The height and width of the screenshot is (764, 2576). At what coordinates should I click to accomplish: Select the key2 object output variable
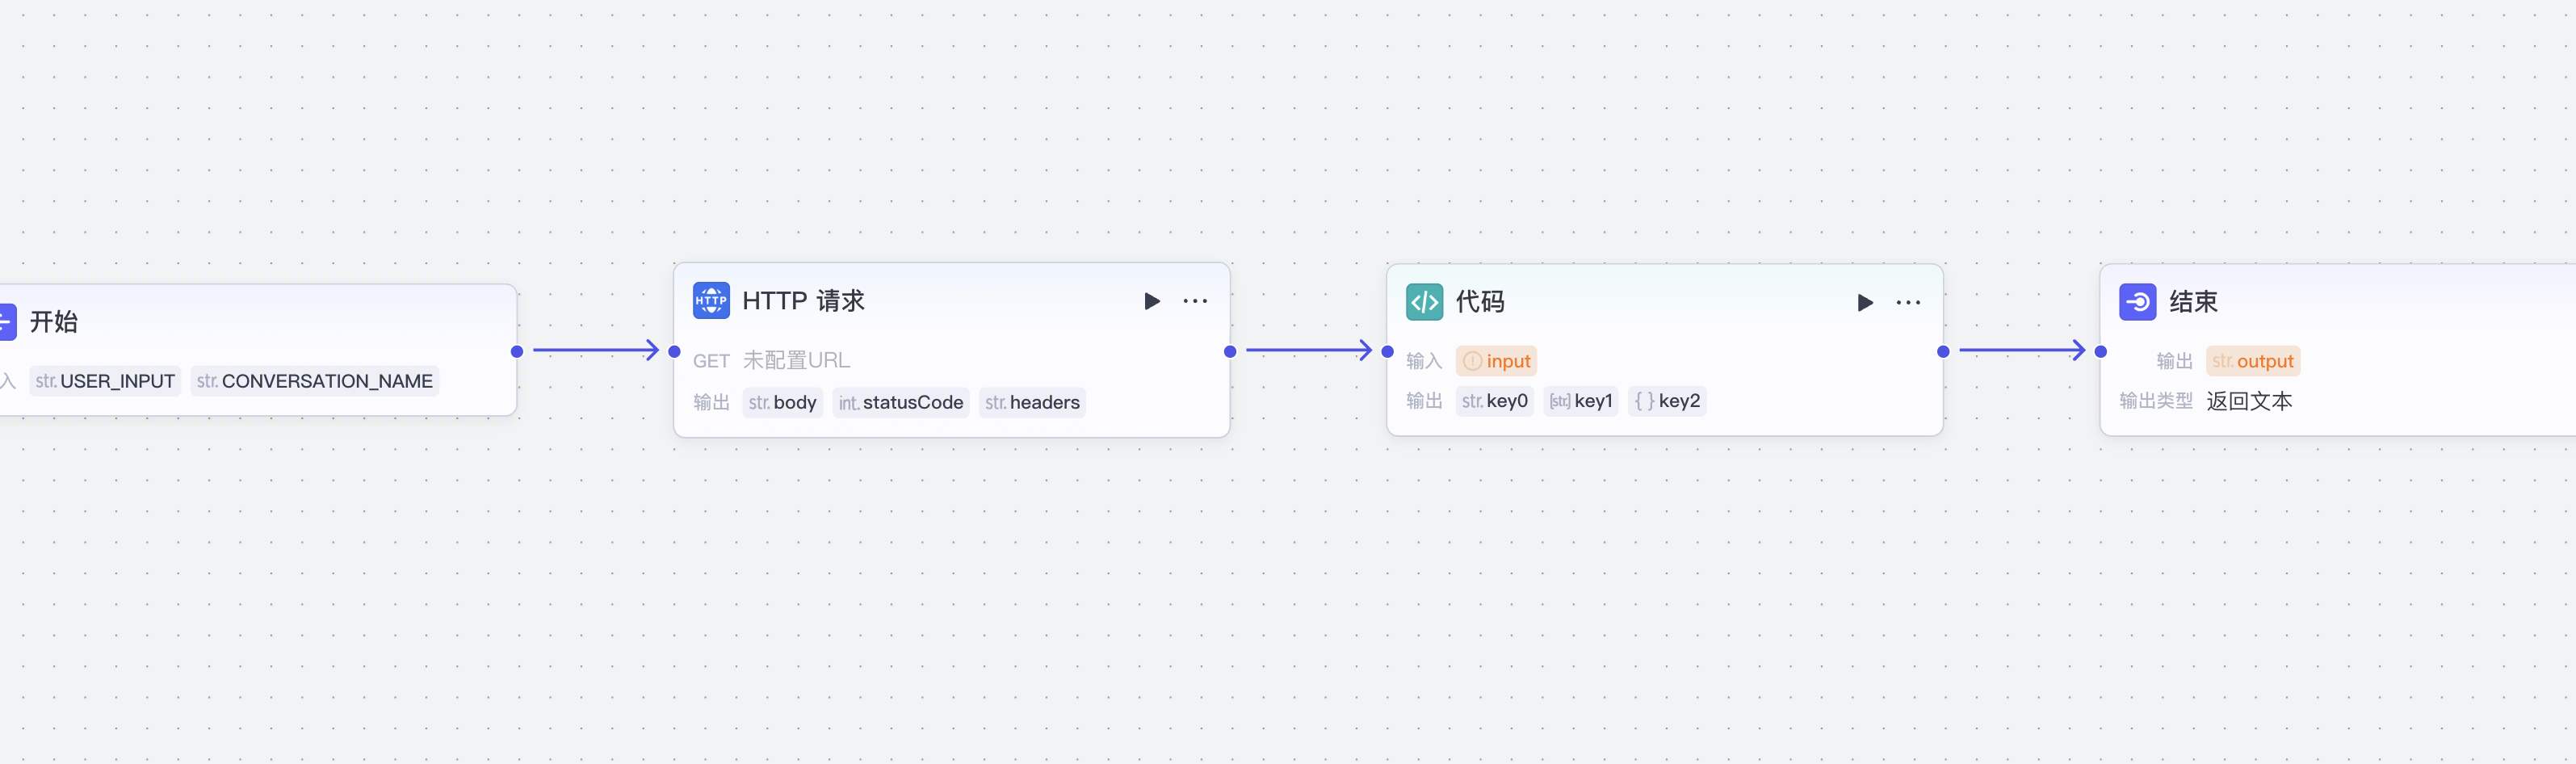pos(1667,401)
